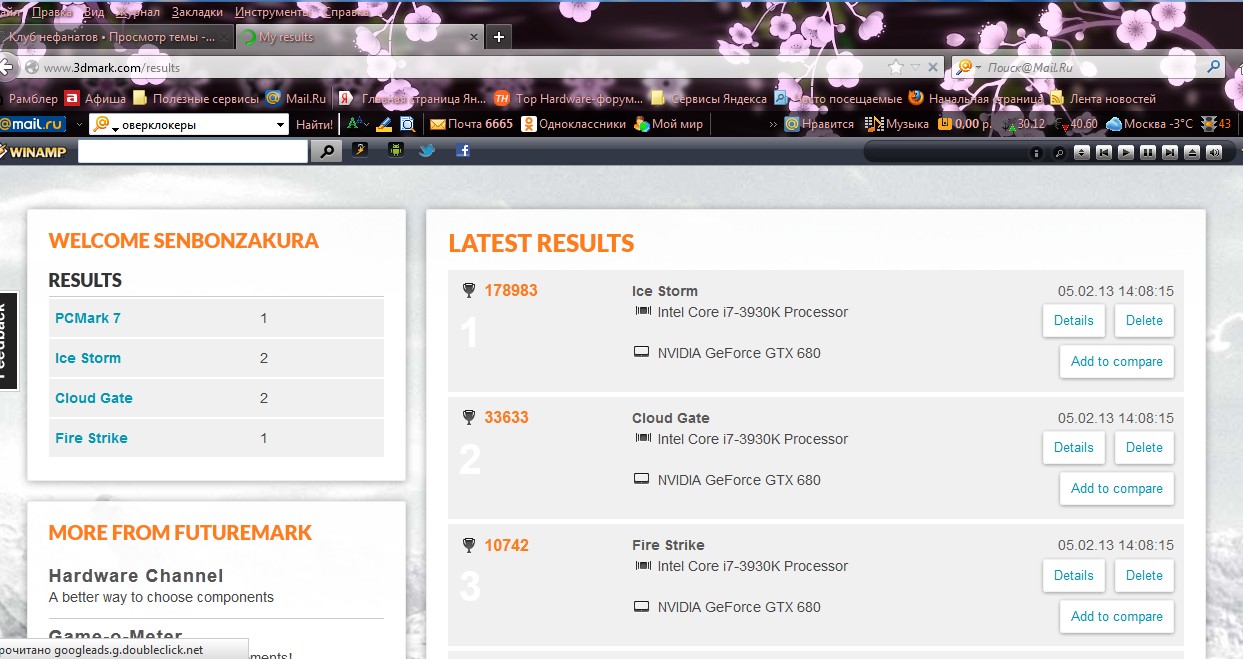Click the Android icon in Winamp toolbar

click(395, 151)
